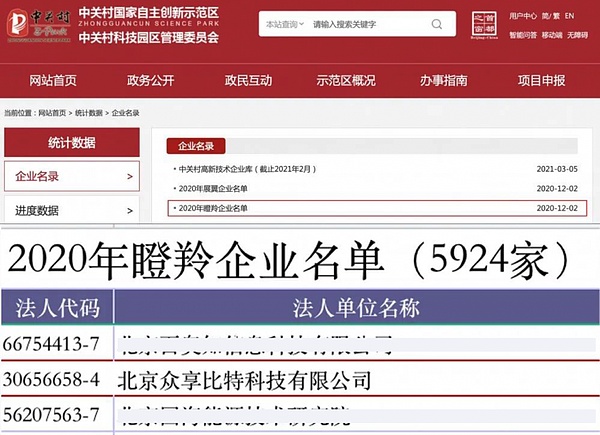This screenshot has width=600, height=435.
Task: Click 网站首页 in the breadcrumb
Action: pos(52,113)
